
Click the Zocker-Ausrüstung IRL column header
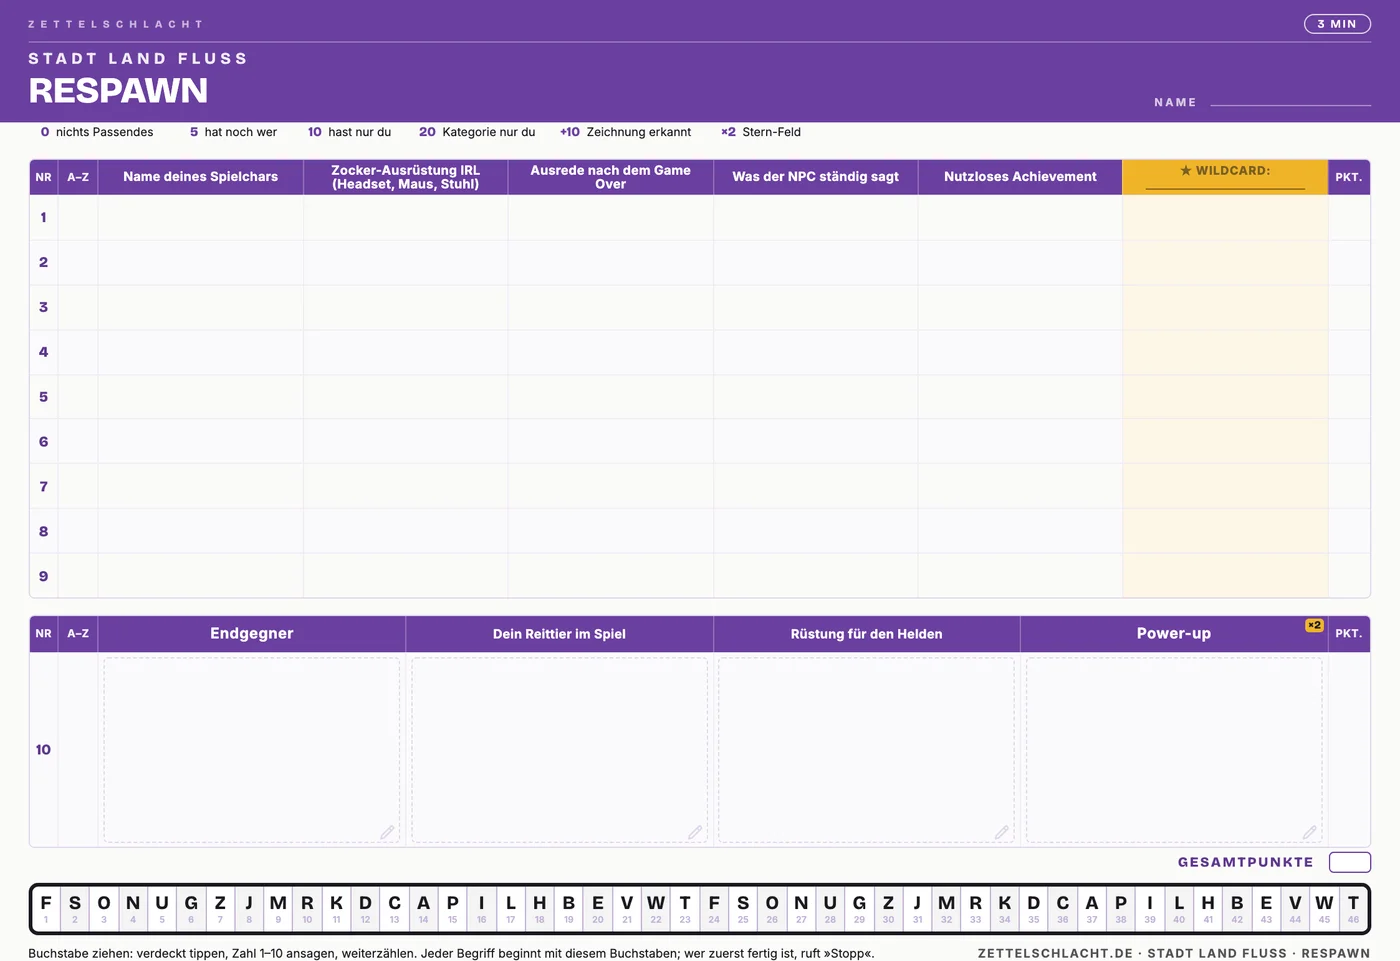point(406,177)
